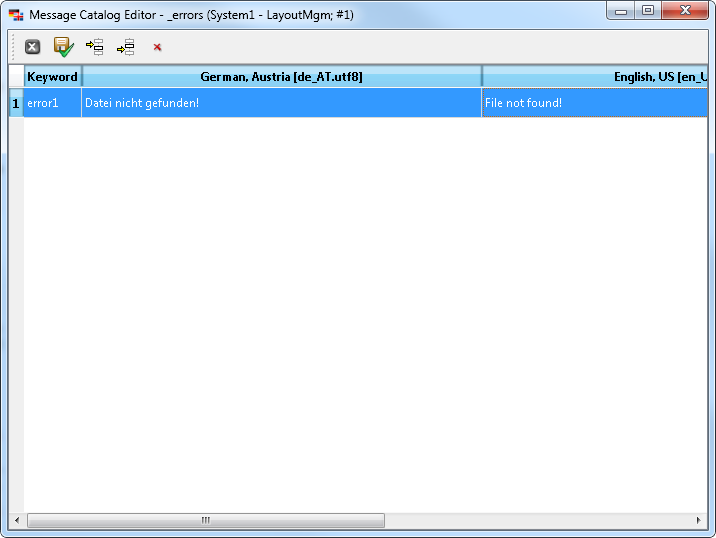The height and width of the screenshot is (538, 716).
Task: Click the Message Catalog Editor title bar app icon
Action: [x=16, y=15]
